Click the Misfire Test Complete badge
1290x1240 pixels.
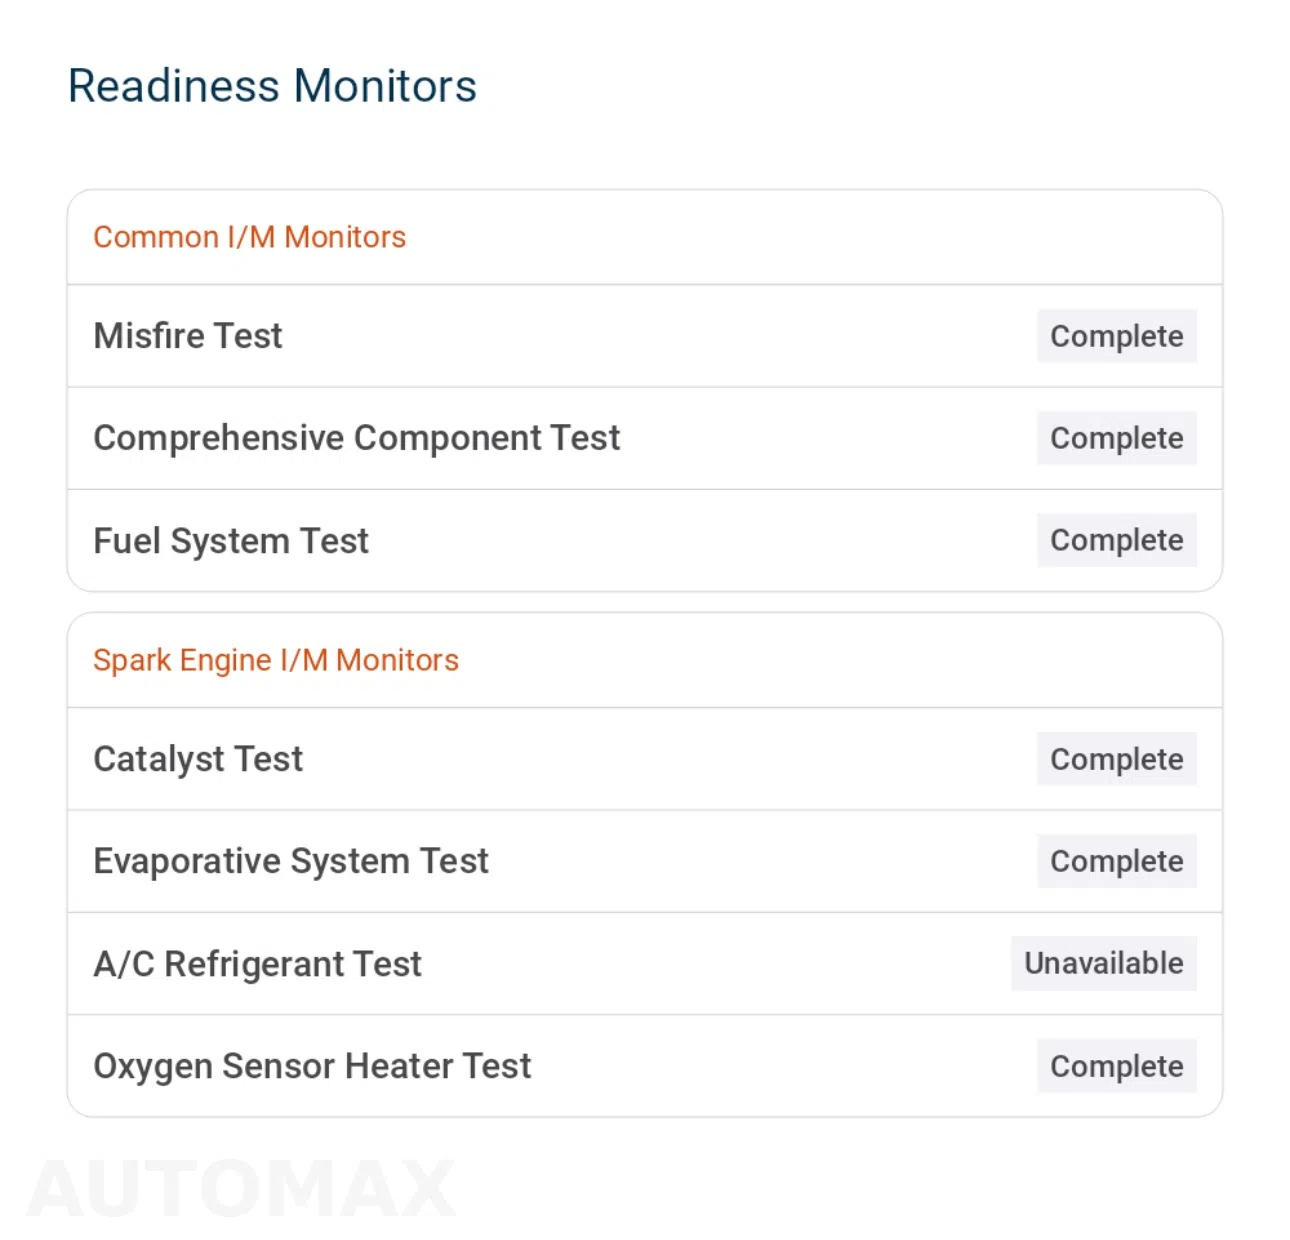pyautogui.click(x=1116, y=336)
